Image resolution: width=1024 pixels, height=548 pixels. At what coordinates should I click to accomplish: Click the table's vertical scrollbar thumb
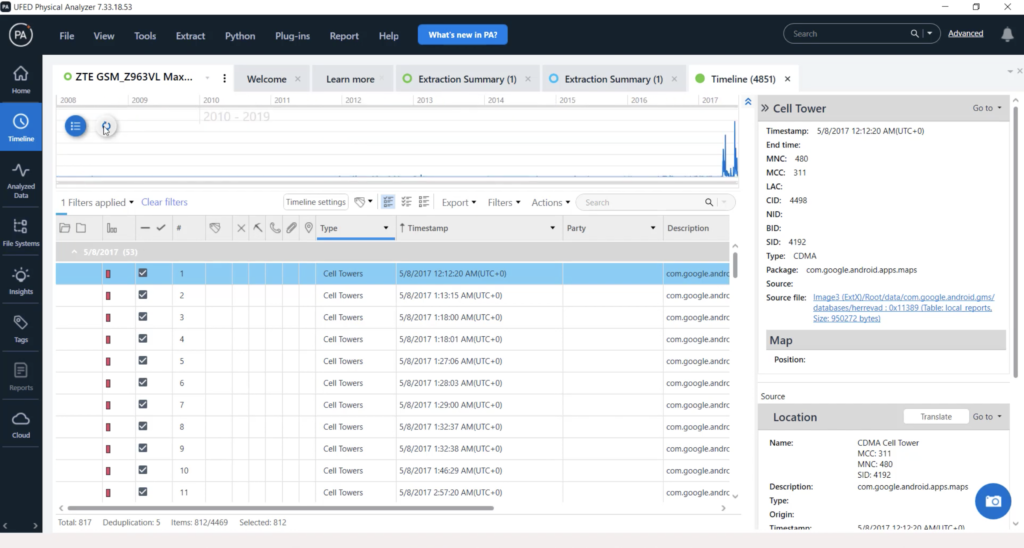[735, 265]
